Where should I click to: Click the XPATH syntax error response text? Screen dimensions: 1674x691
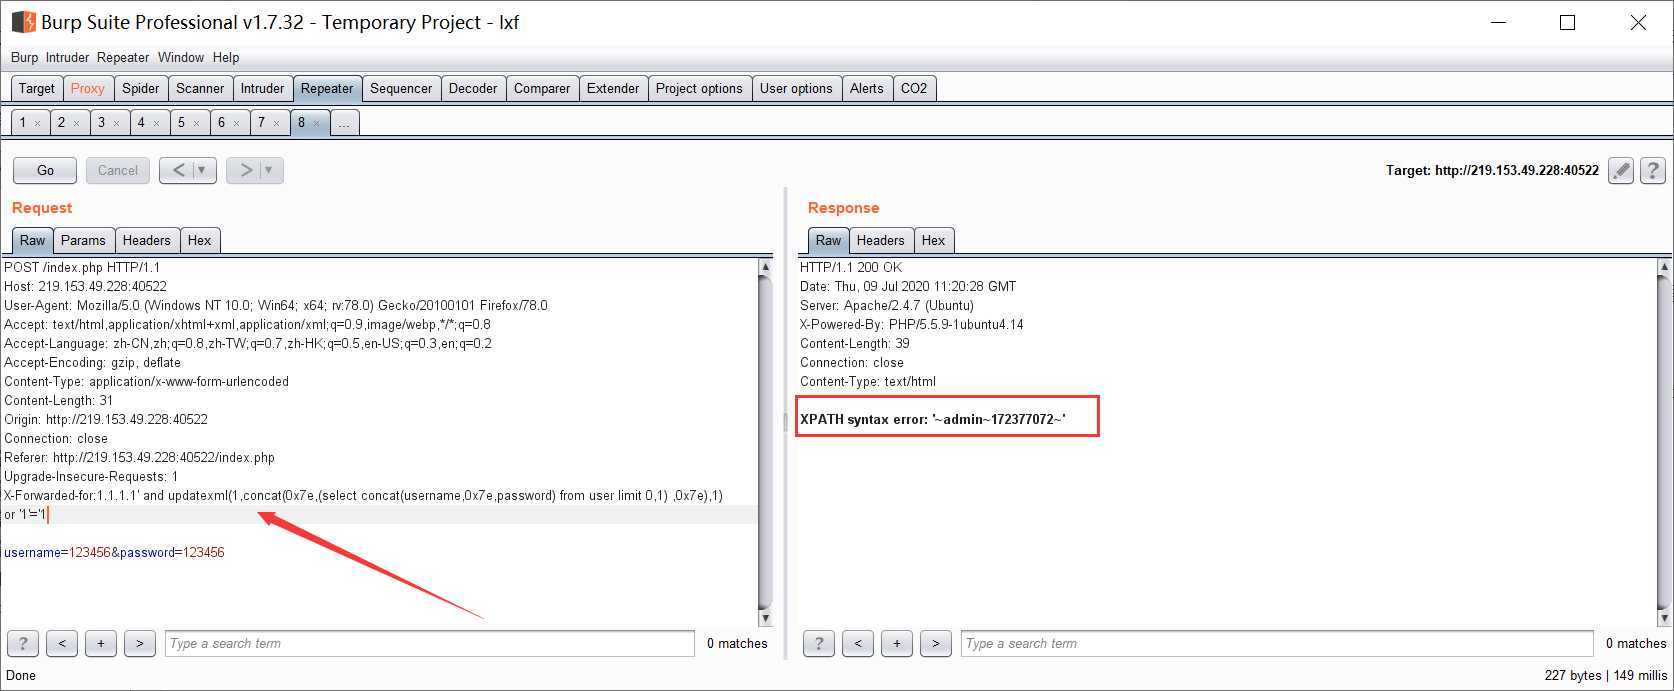(x=933, y=420)
